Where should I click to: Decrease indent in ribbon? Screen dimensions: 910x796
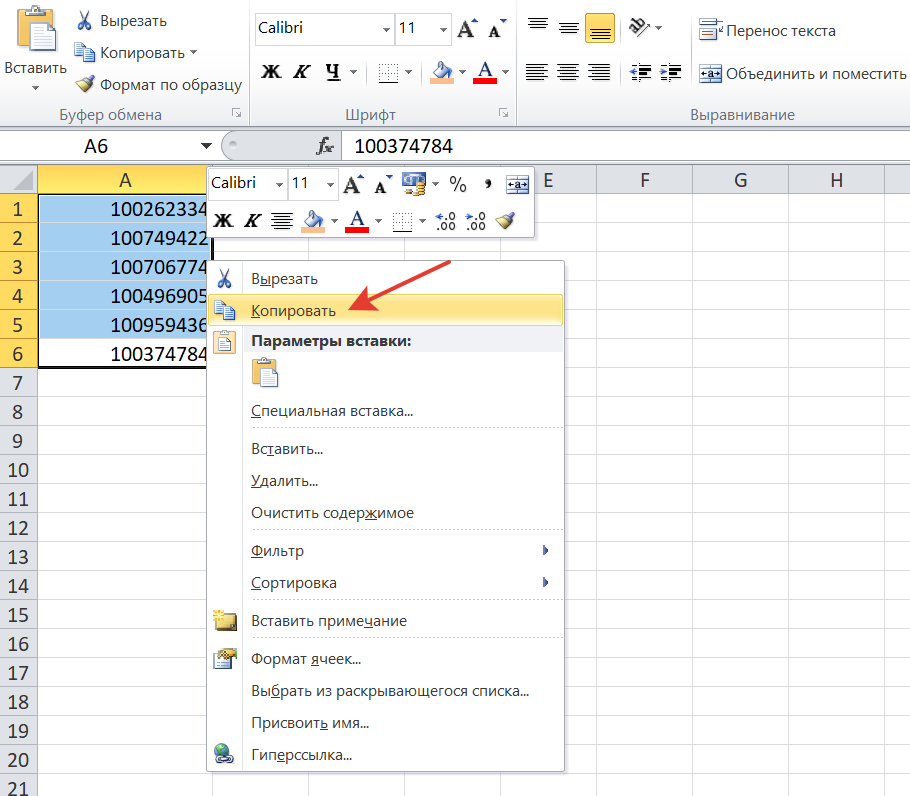tap(641, 73)
